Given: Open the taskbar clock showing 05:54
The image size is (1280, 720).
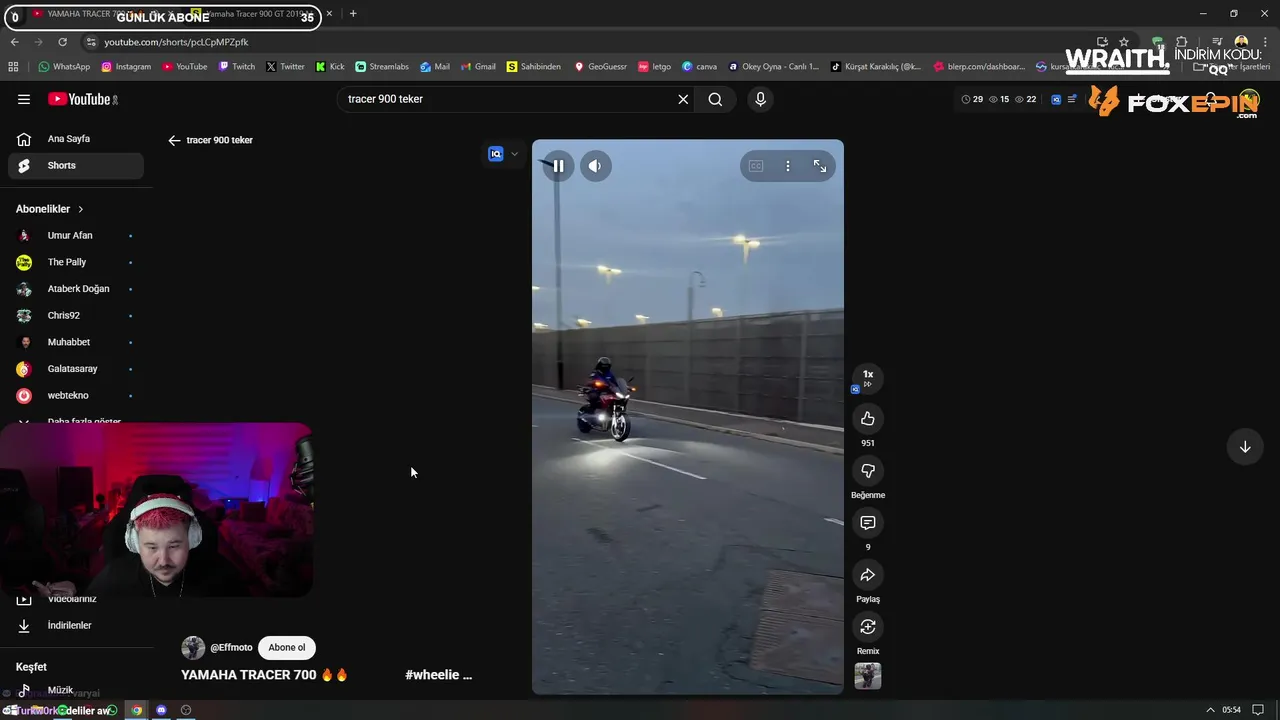Looking at the screenshot, I should click(1231, 710).
